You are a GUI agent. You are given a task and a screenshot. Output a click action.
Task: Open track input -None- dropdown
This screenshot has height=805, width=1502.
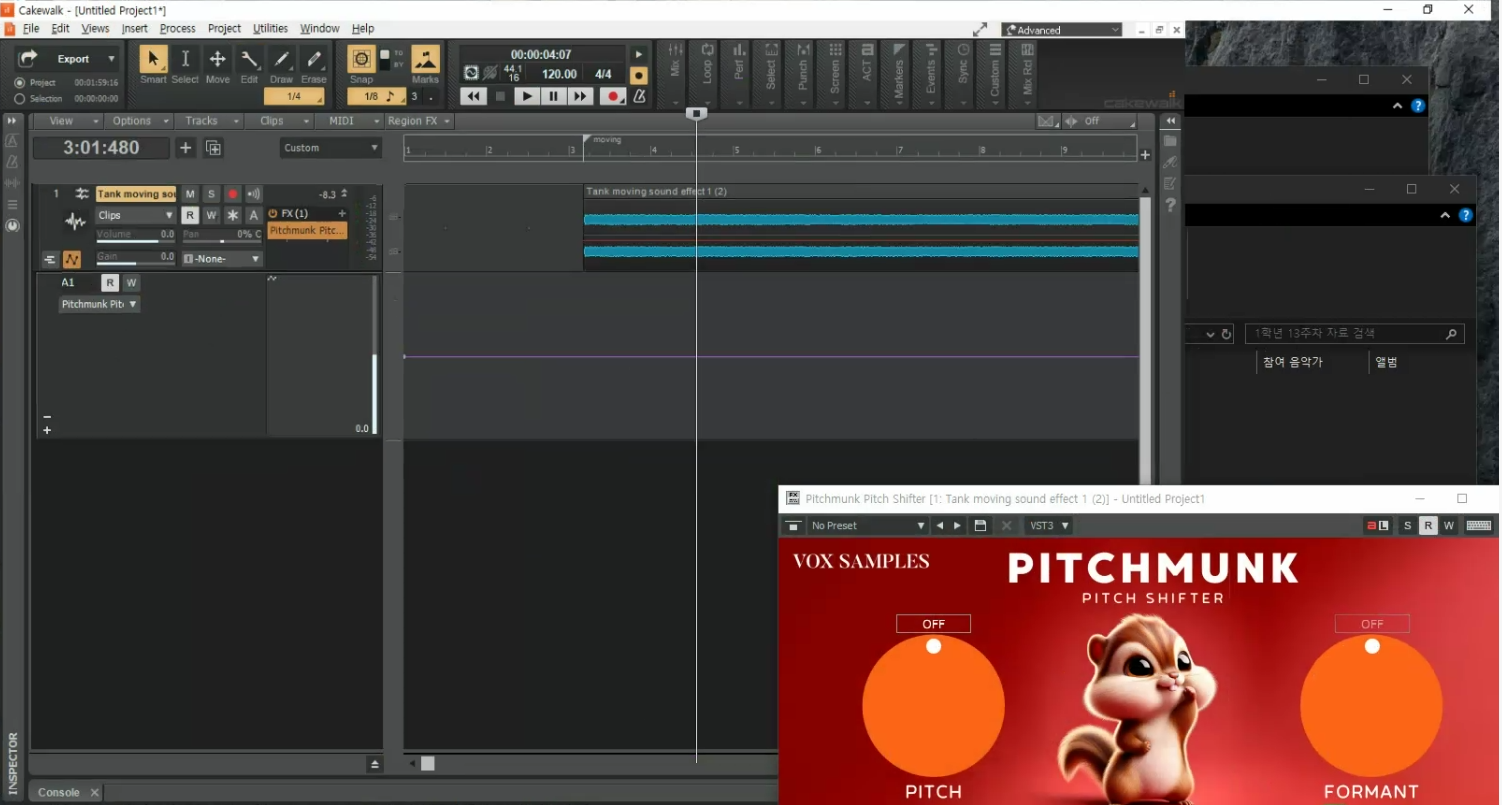coord(222,259)
